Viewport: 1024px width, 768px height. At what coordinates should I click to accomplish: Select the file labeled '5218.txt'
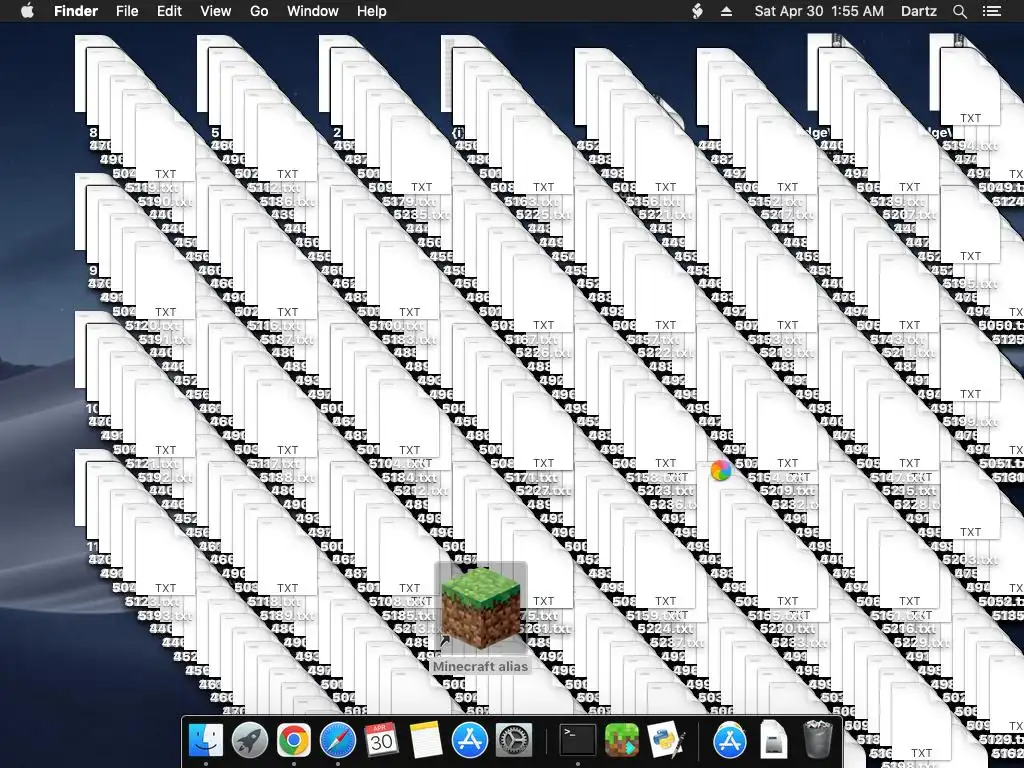point(788,353)
